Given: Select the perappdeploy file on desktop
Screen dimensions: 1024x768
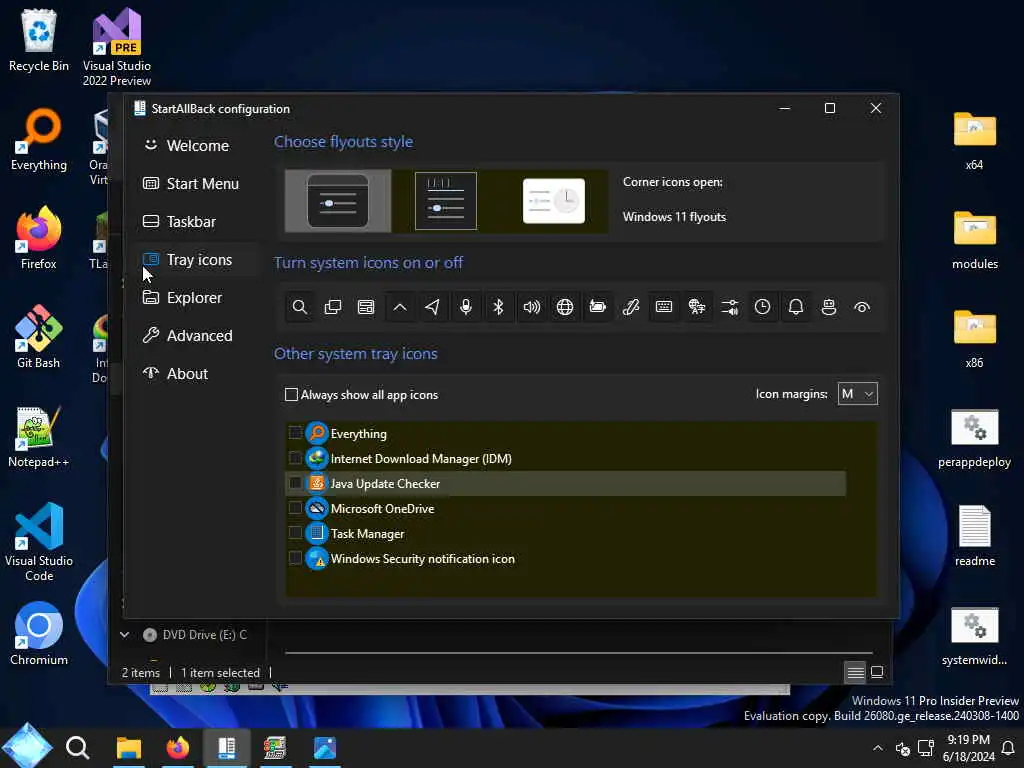Looking at the screenshot, I should click(x=974, y=438).
